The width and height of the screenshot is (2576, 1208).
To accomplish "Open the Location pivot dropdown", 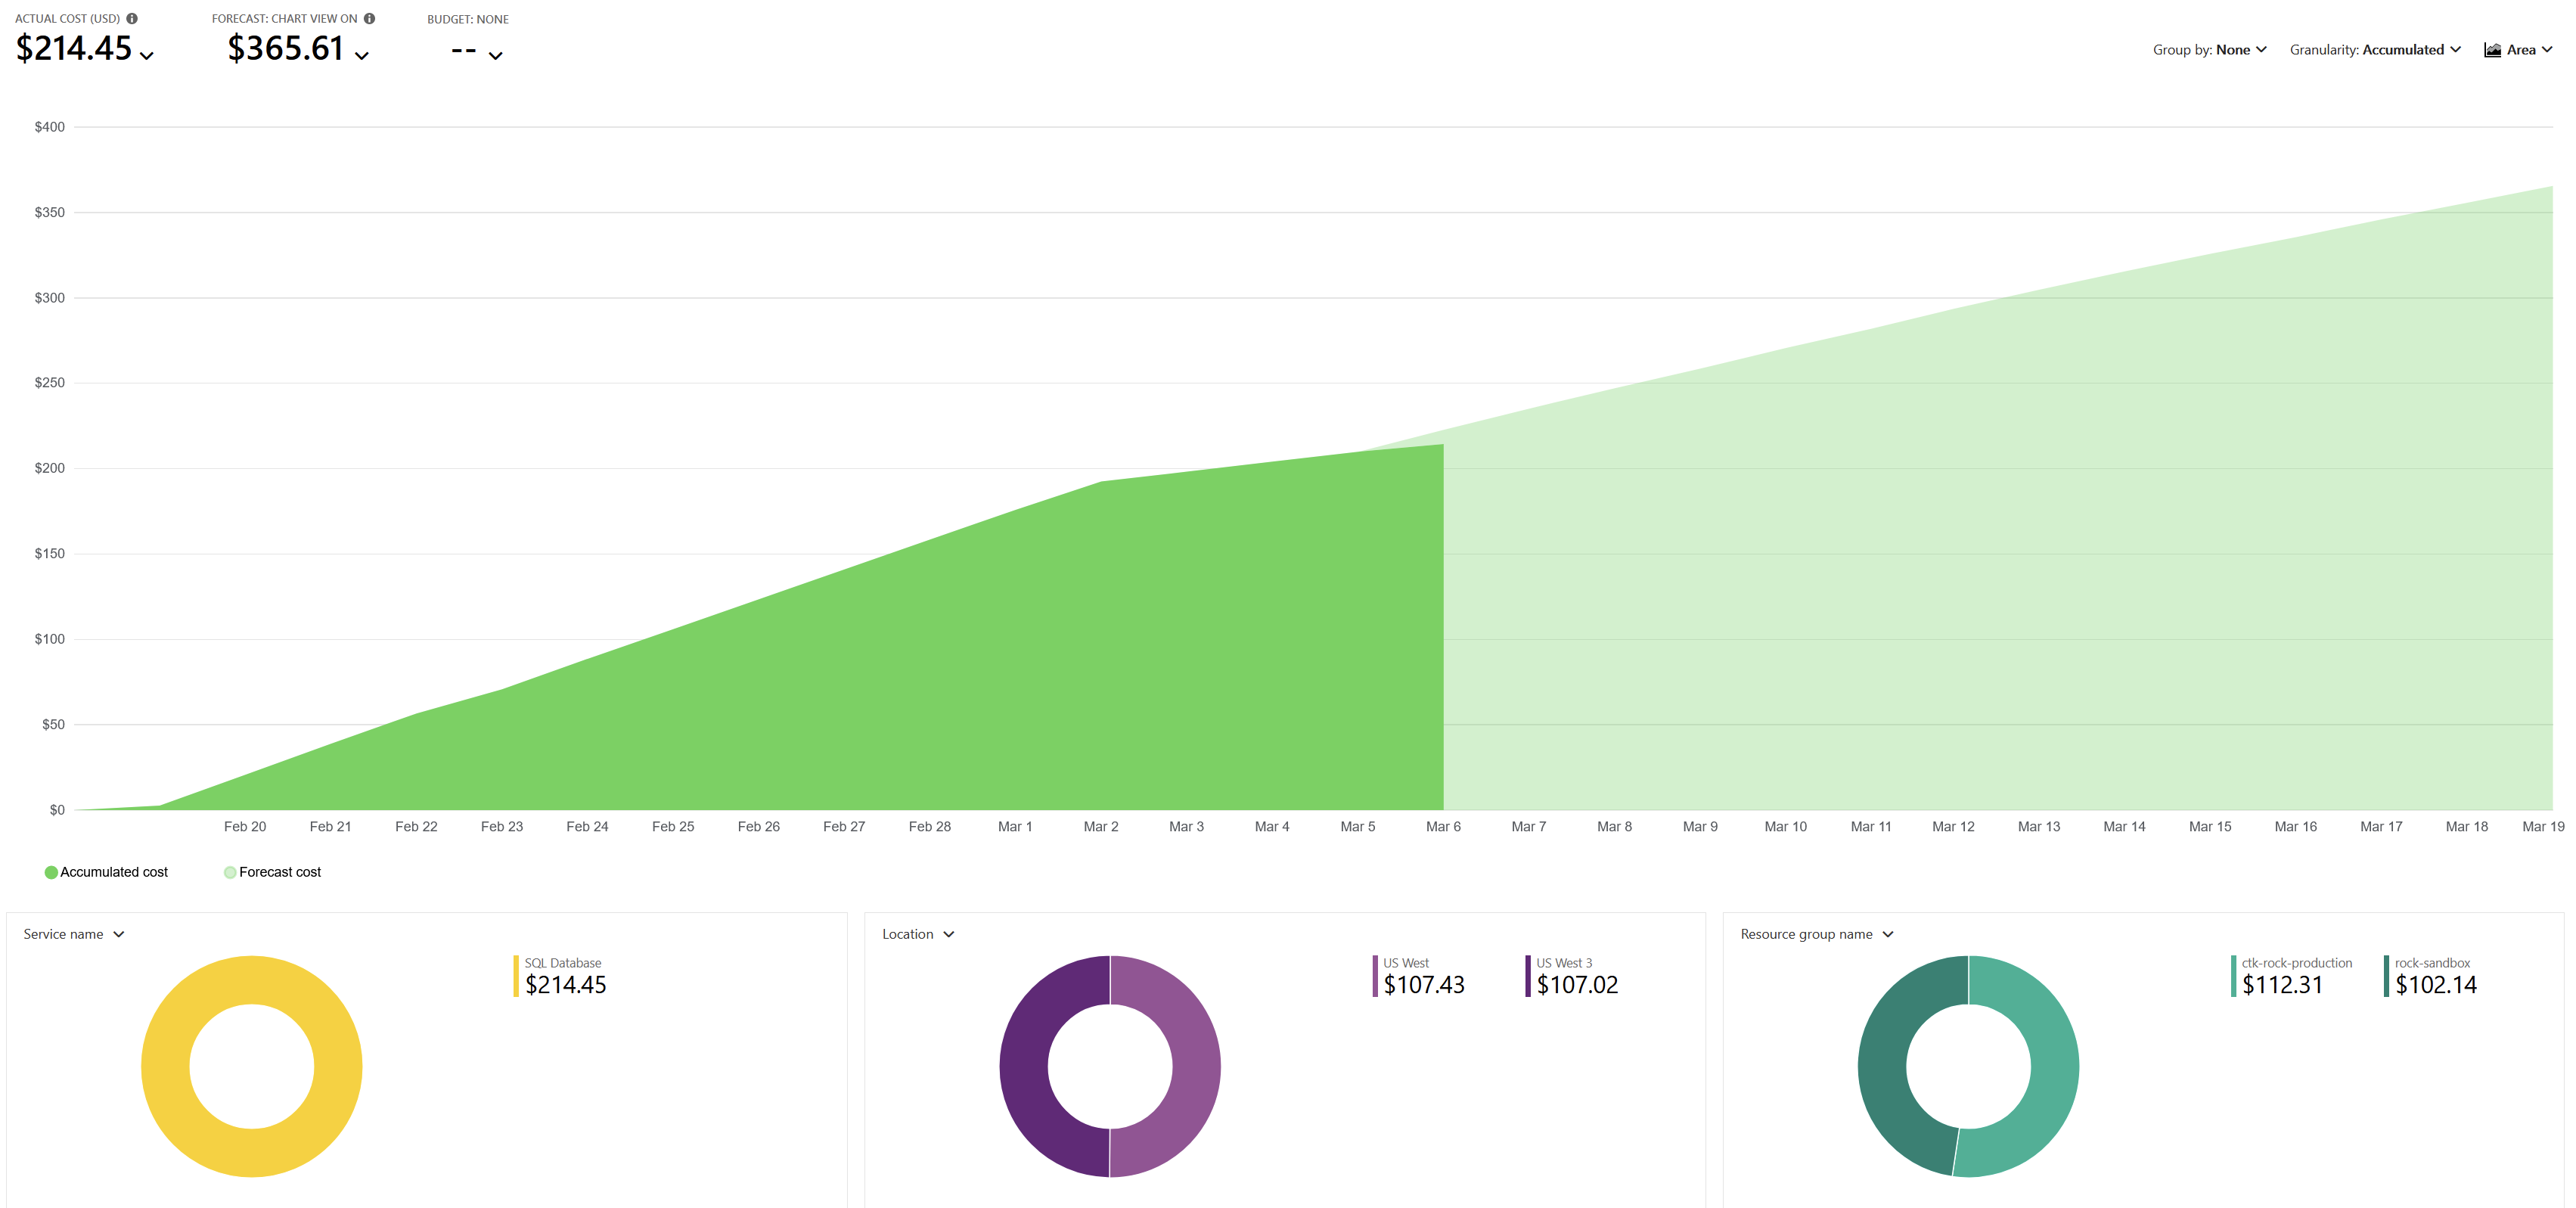I will pyautogui.click(x=918, y=934).
